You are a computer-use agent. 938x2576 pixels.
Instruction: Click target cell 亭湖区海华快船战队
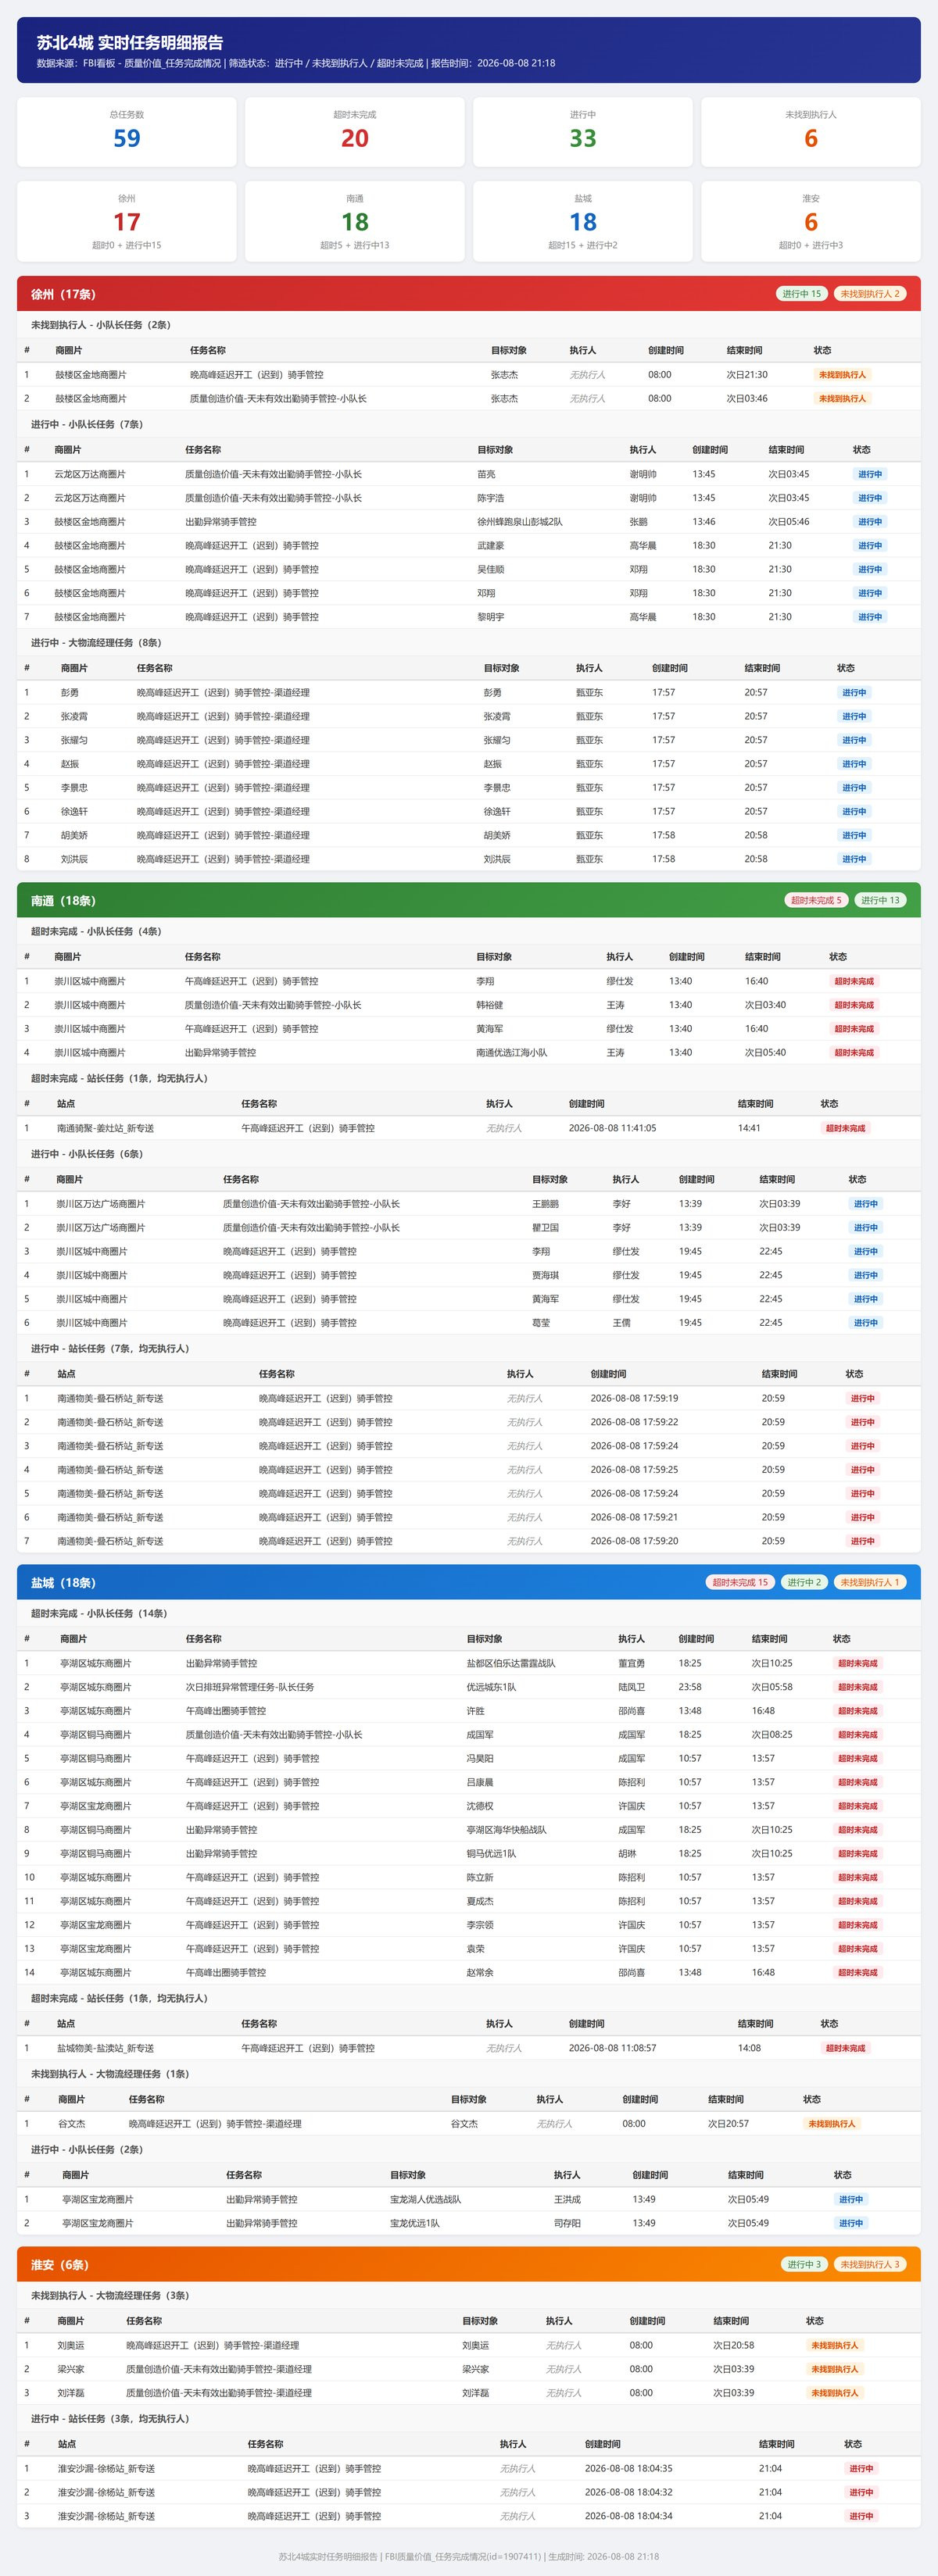click(507, 1830)
